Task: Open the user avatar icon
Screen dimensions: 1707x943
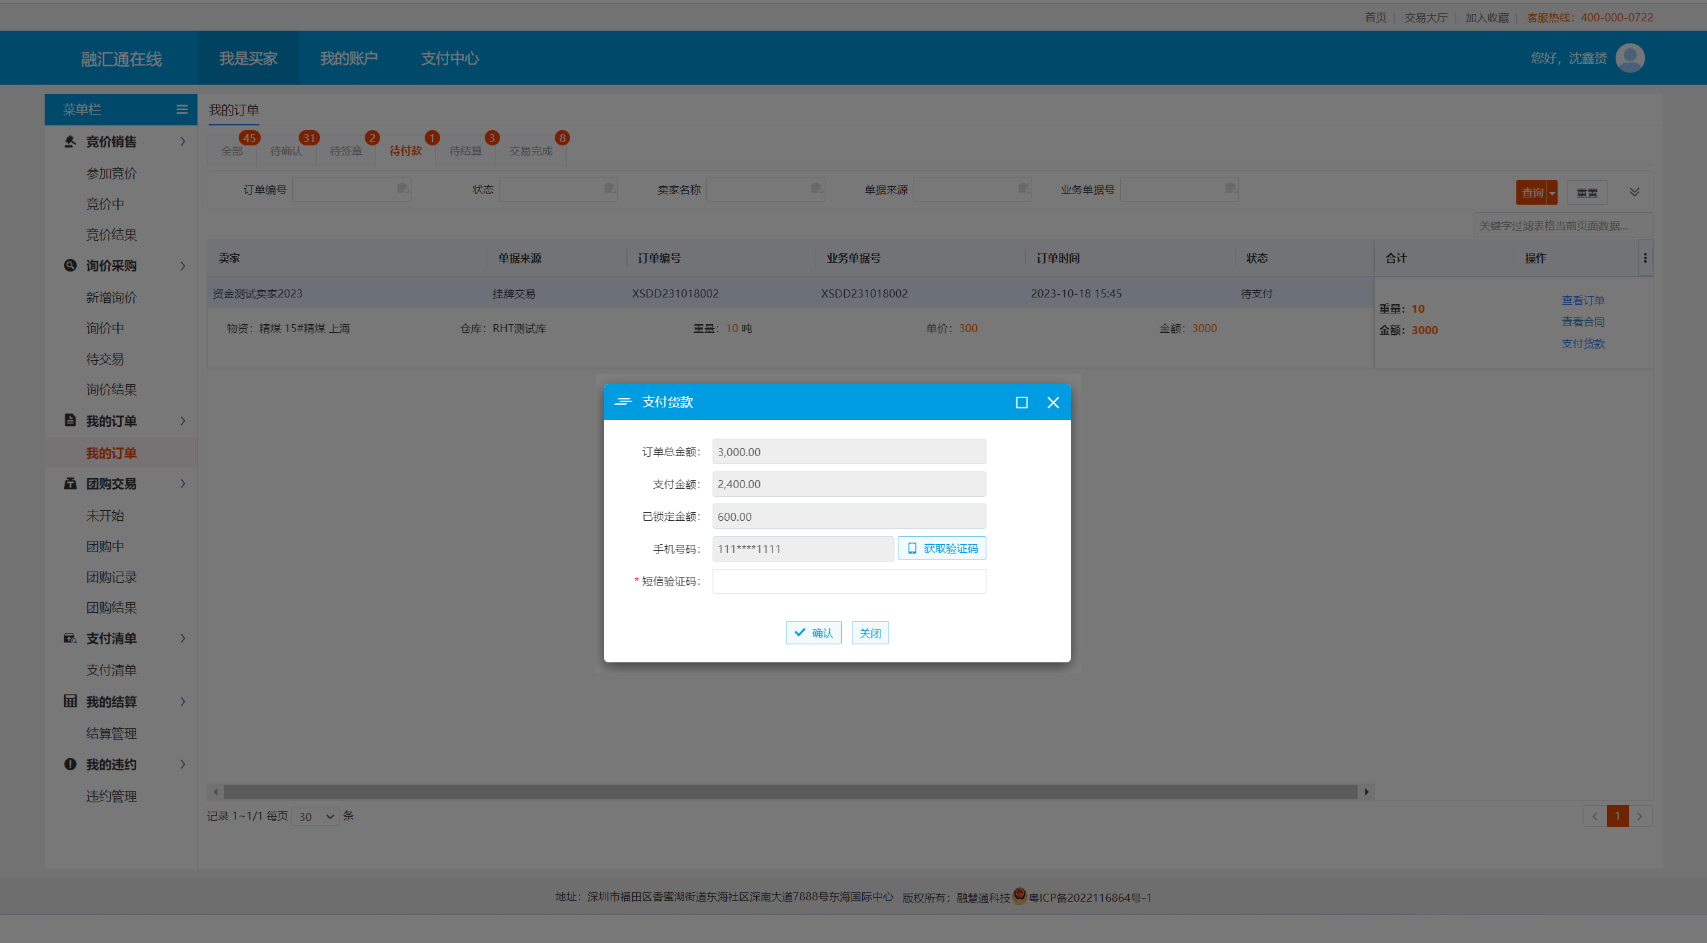Action: pos(1630,58)
